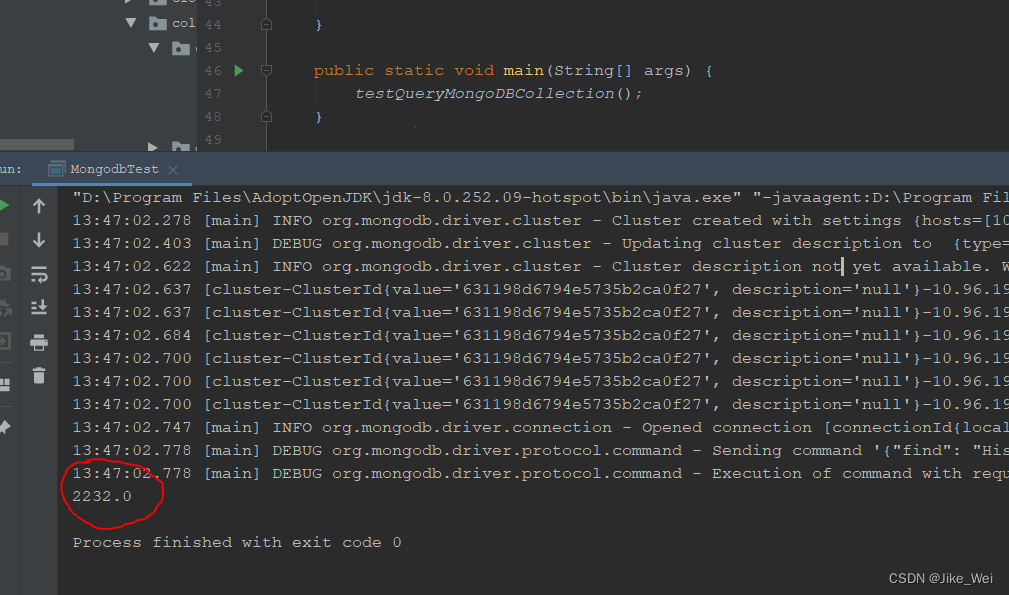Image resolution: width=1009 pixels, height=595 pixels.
Task: Click the Sending command 'find' log line
Action: (x=541, y=451)
